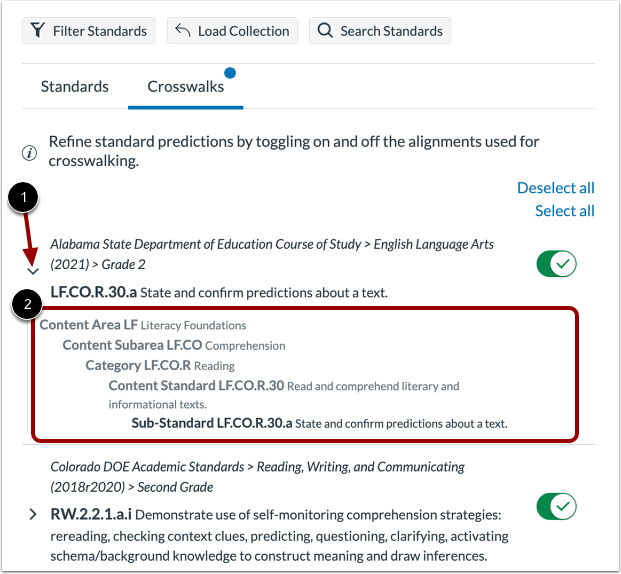621x574 pixels.
Task: Toggle off the Colorado Second Grade alignment
Action: [x=556, y=506]
